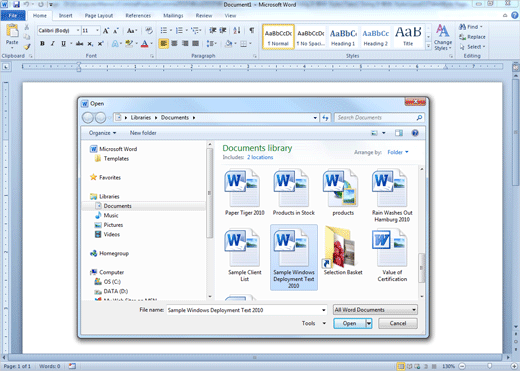Click the Refresh button beside address bar

(x=325, y=118)
